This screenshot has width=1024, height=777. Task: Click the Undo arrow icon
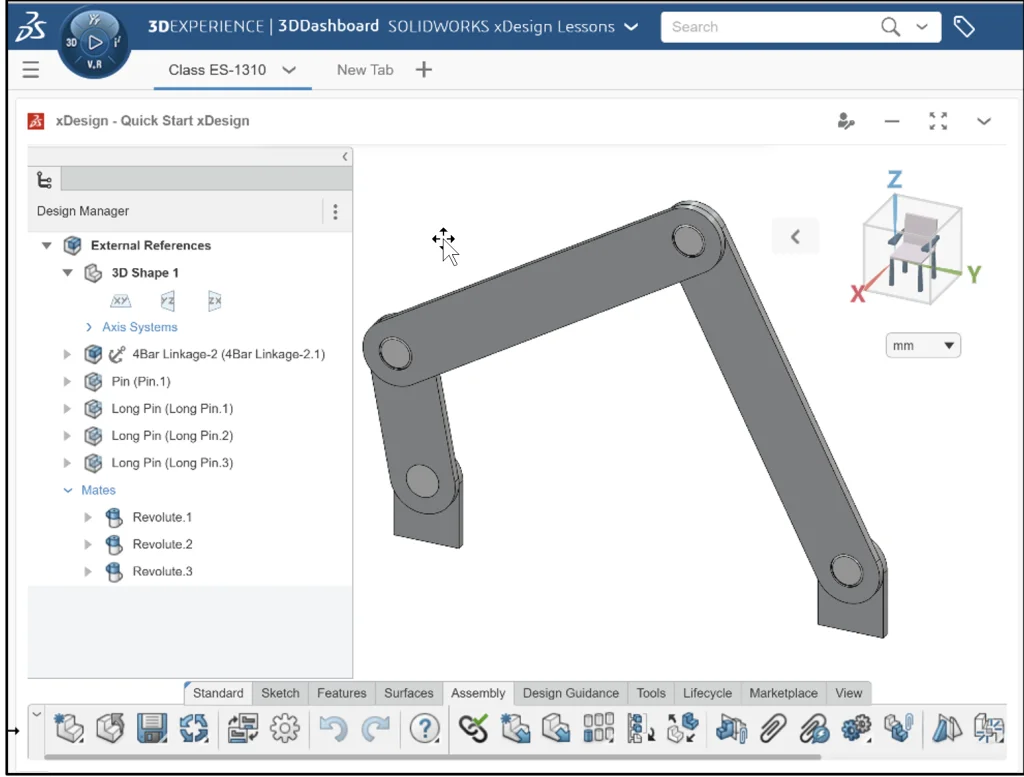(x=335, y=729)
